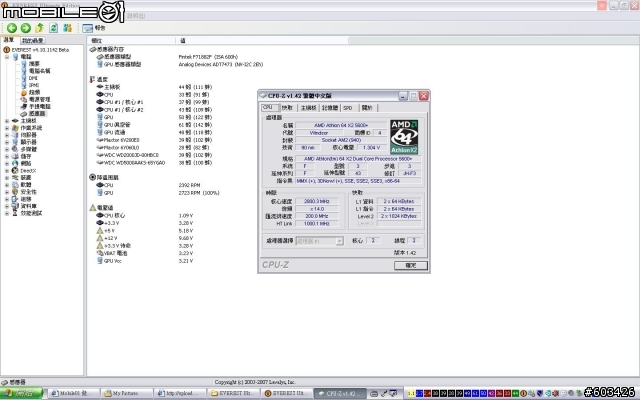Click the green Forward arrow in EVEREST toolbar
The image size is (640, 400).
point(26,28)
